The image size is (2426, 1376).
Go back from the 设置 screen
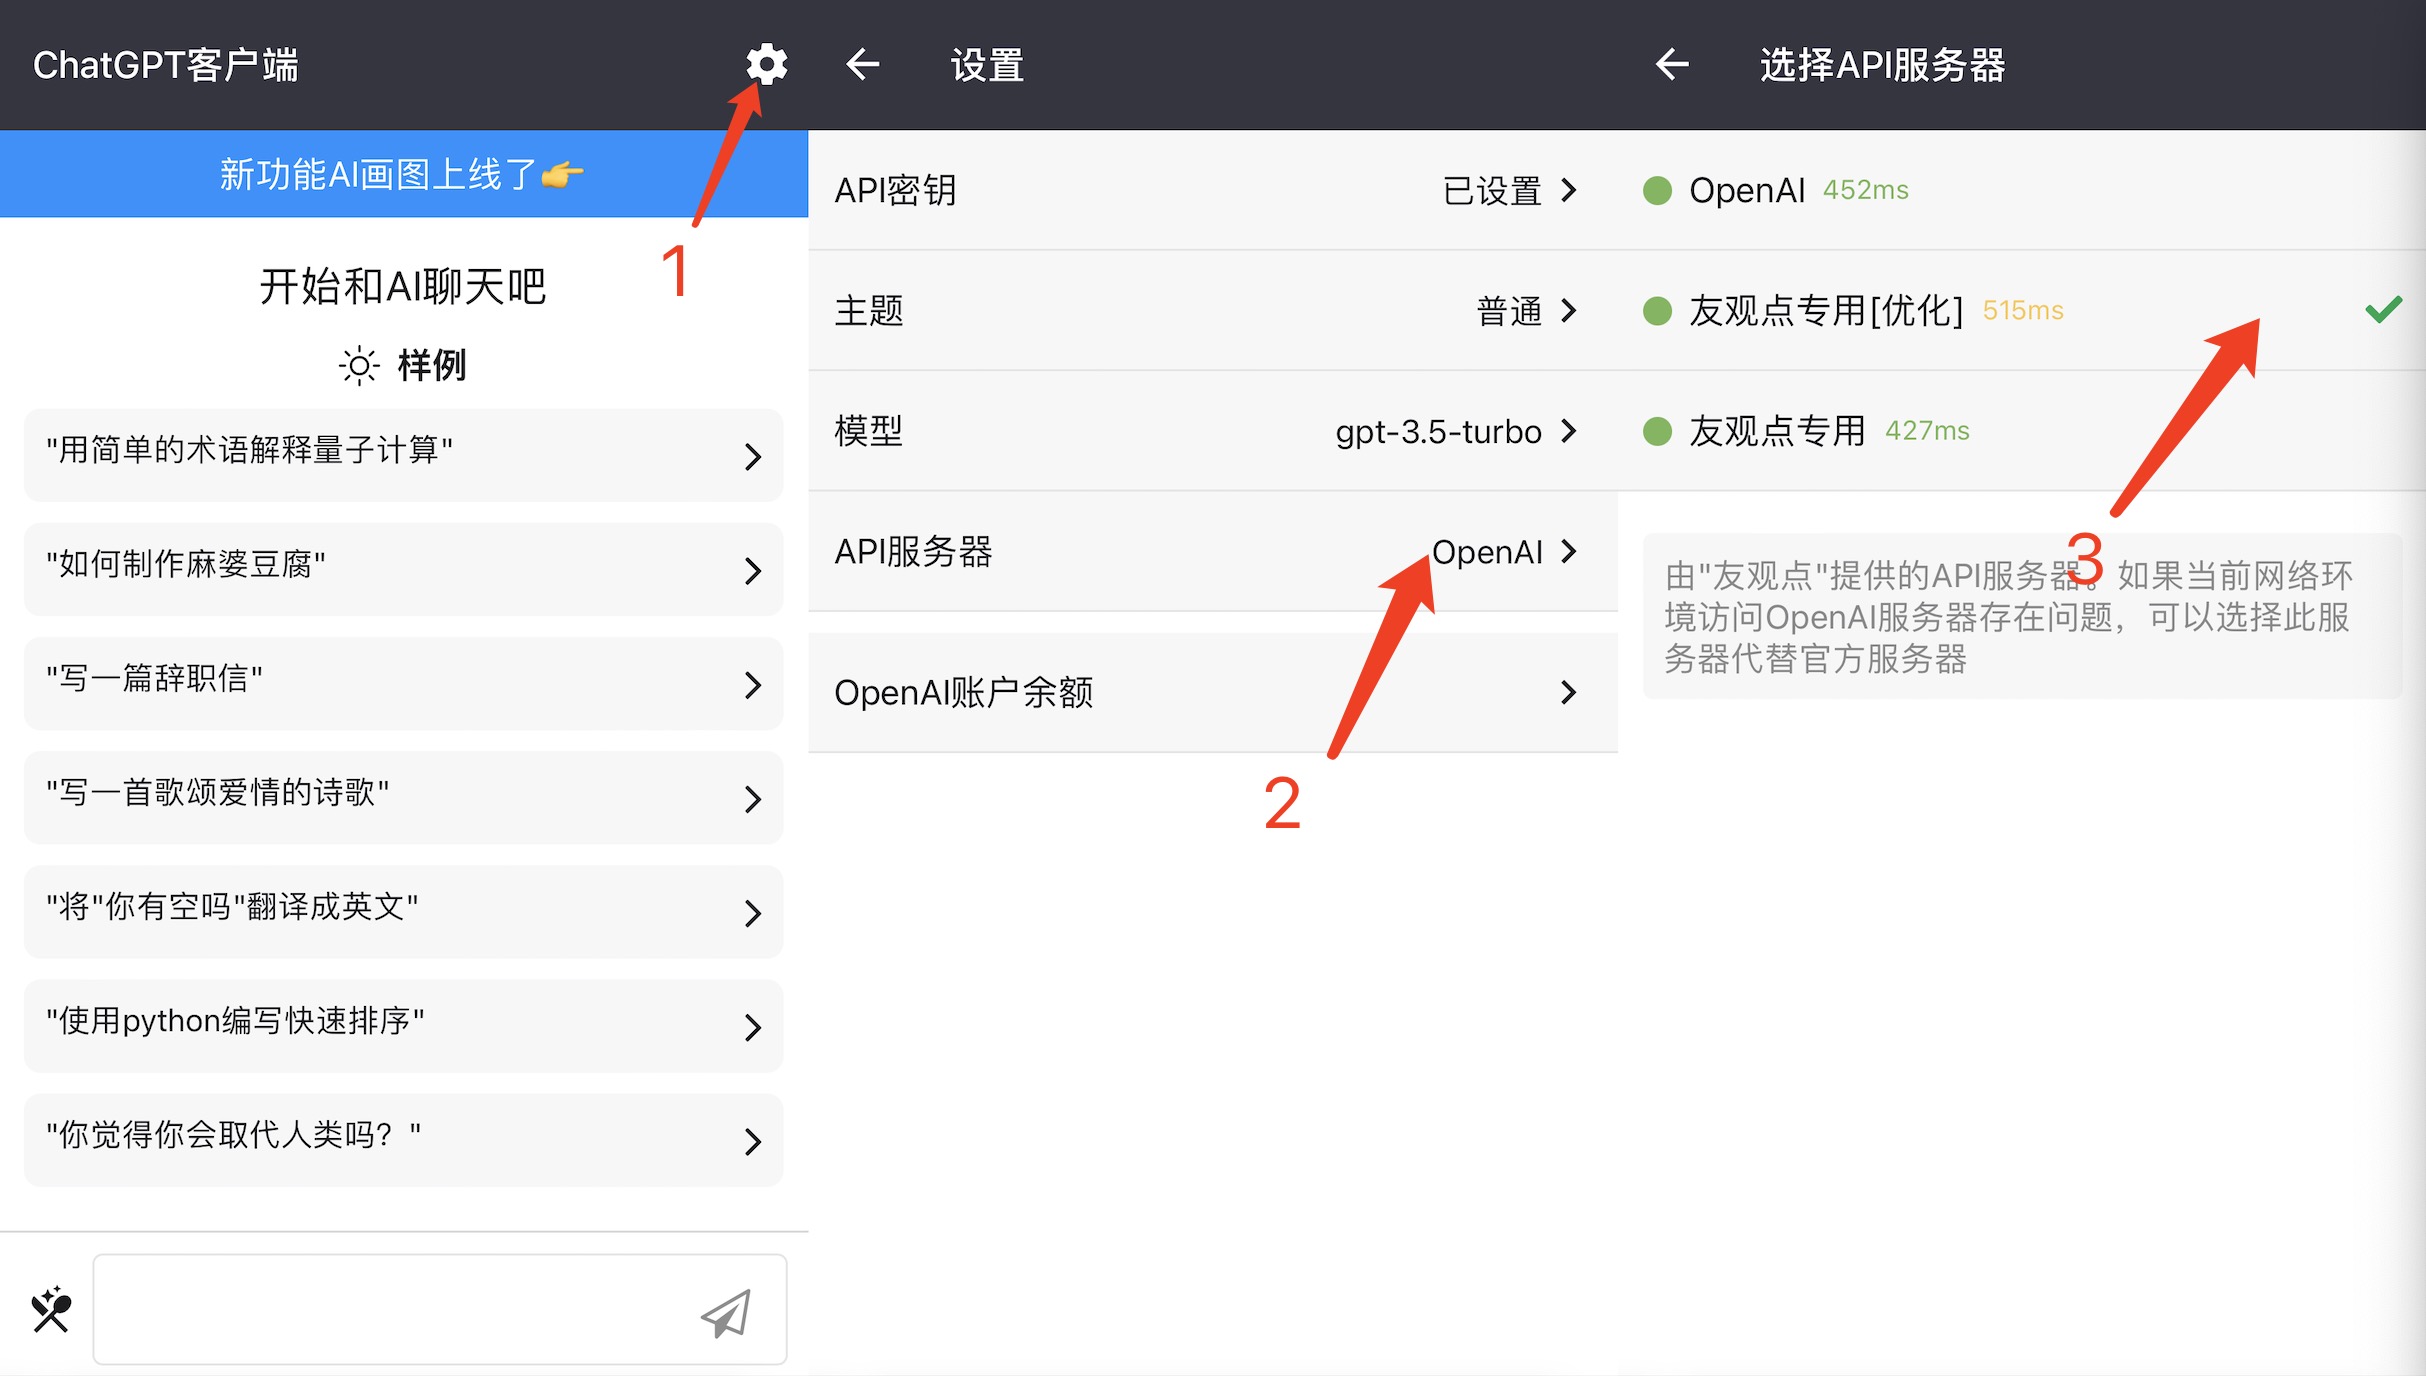point(862,65)
